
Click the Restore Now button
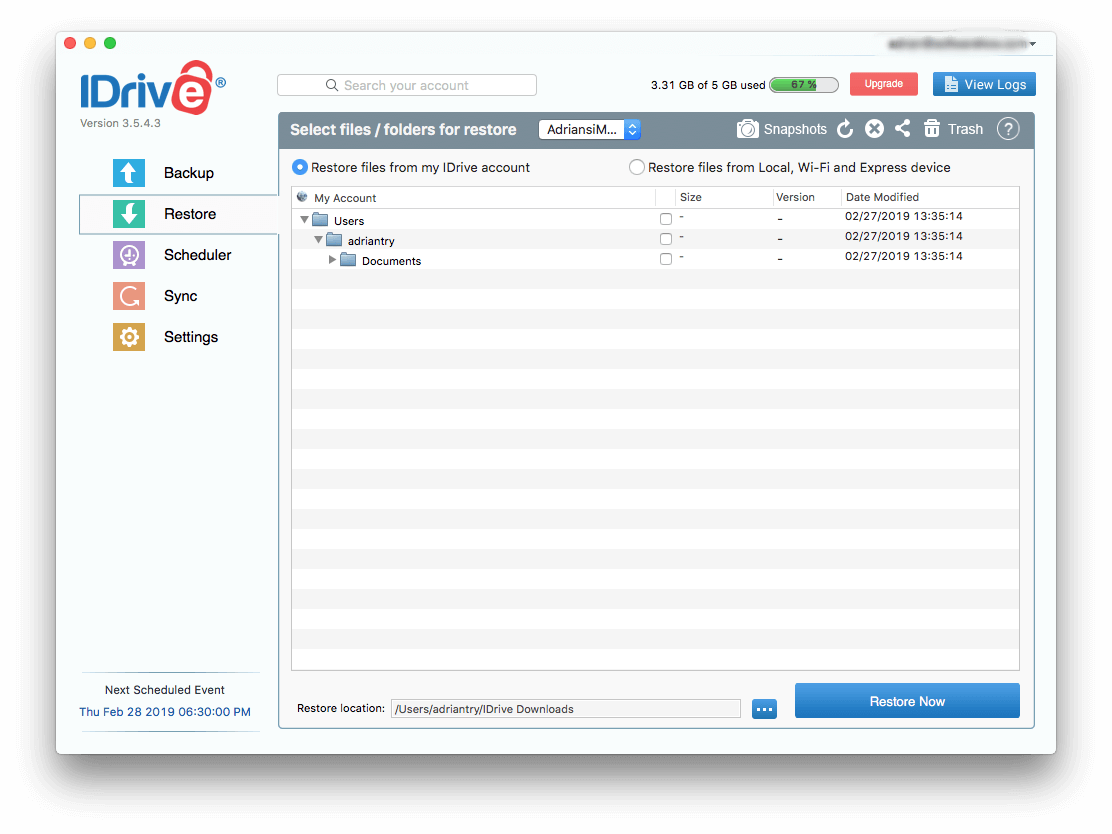(907, 701)
